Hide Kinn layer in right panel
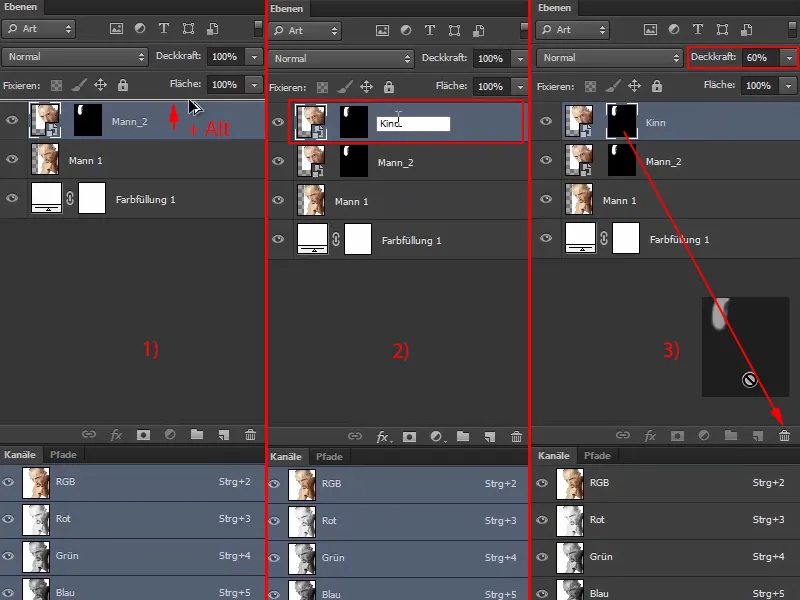800x600 pixels. [x=546, y=121]
